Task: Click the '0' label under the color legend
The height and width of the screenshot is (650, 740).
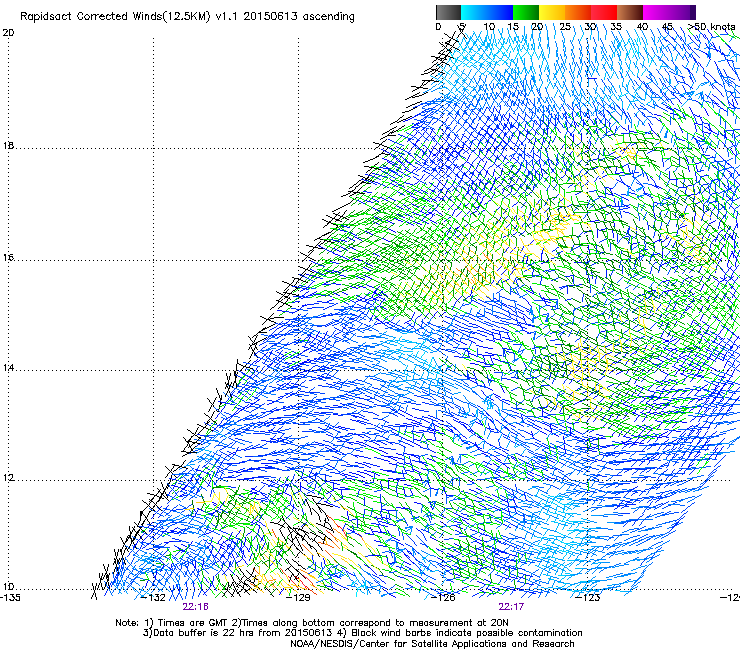Action: (x=438, y=27)
